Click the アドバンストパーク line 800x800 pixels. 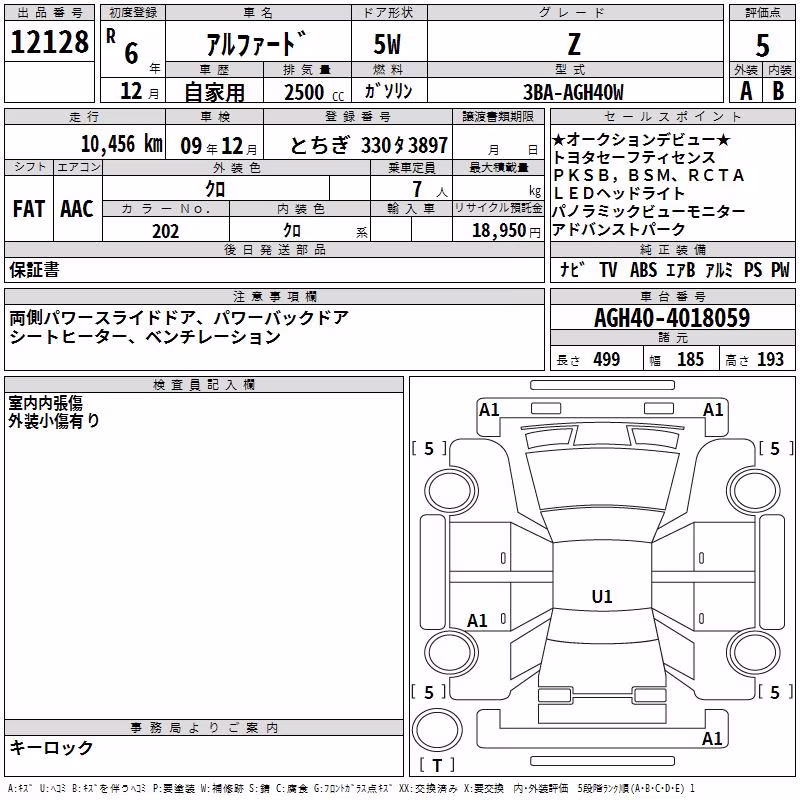tap(618, 229)
